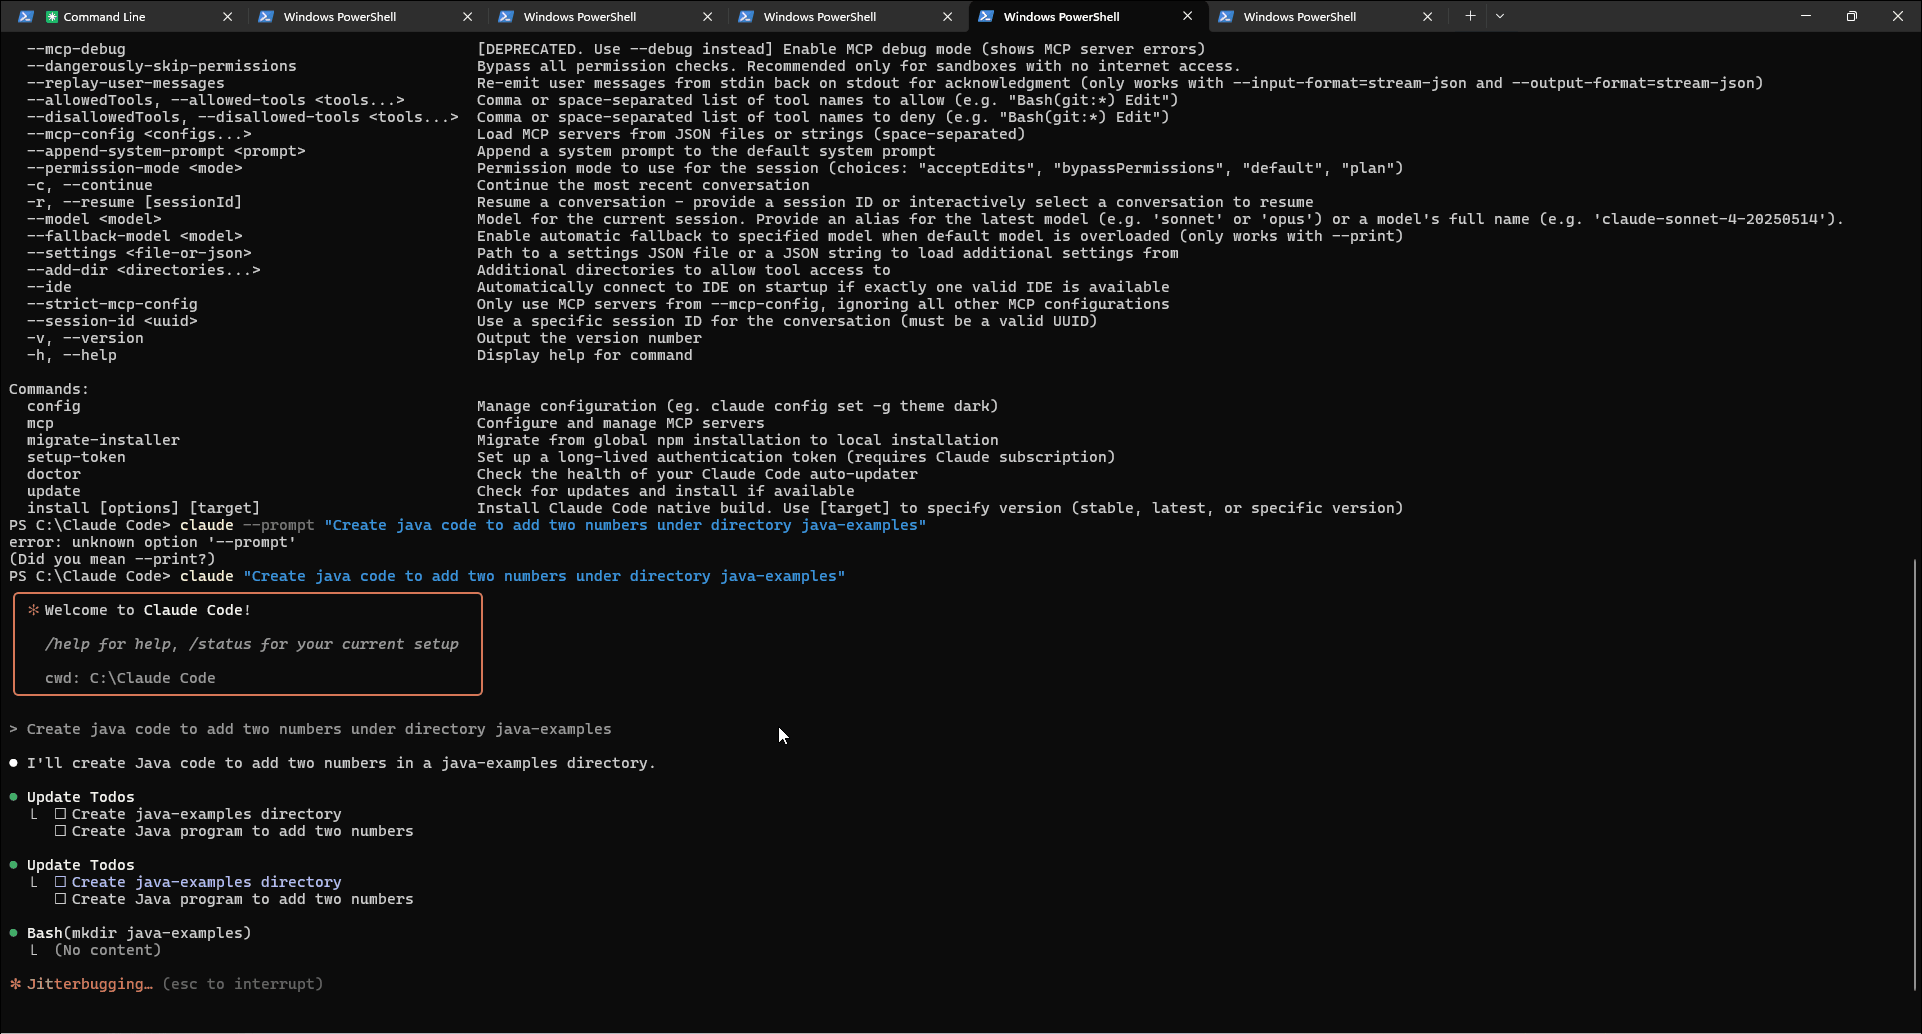The image size is (1922, 1034).
Task: Click the active PowerShell tab icon
Action: coord(986,16)
